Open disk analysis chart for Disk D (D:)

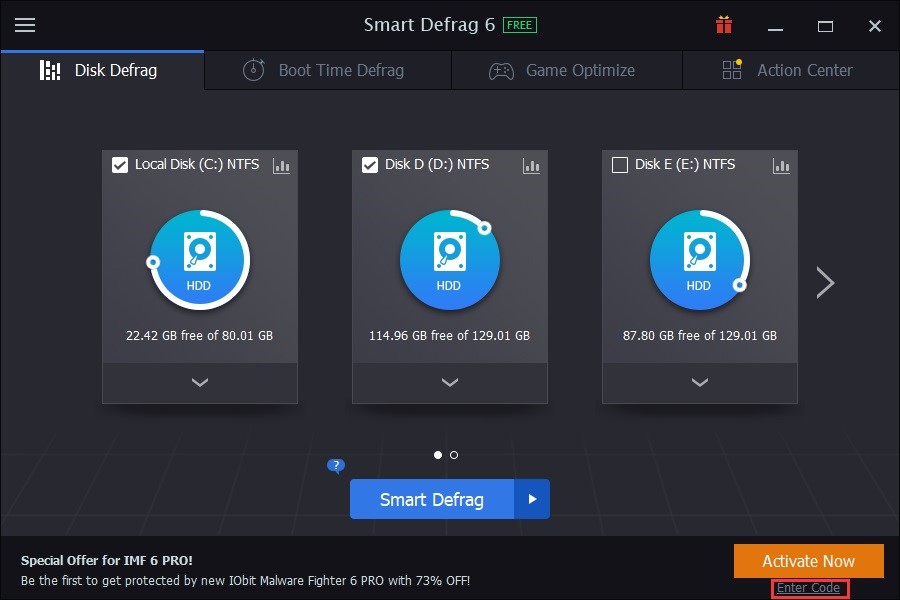pos(531,166)
